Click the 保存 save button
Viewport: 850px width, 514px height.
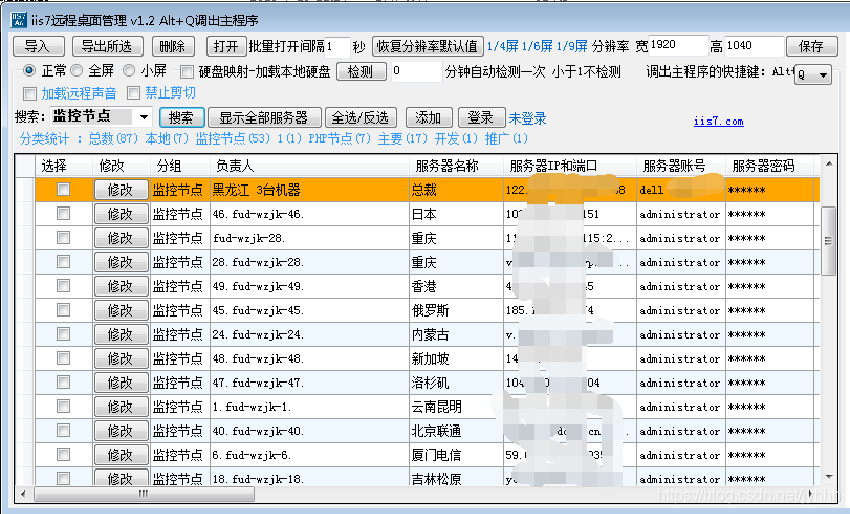pyautogui.click(x=811, y=47)
